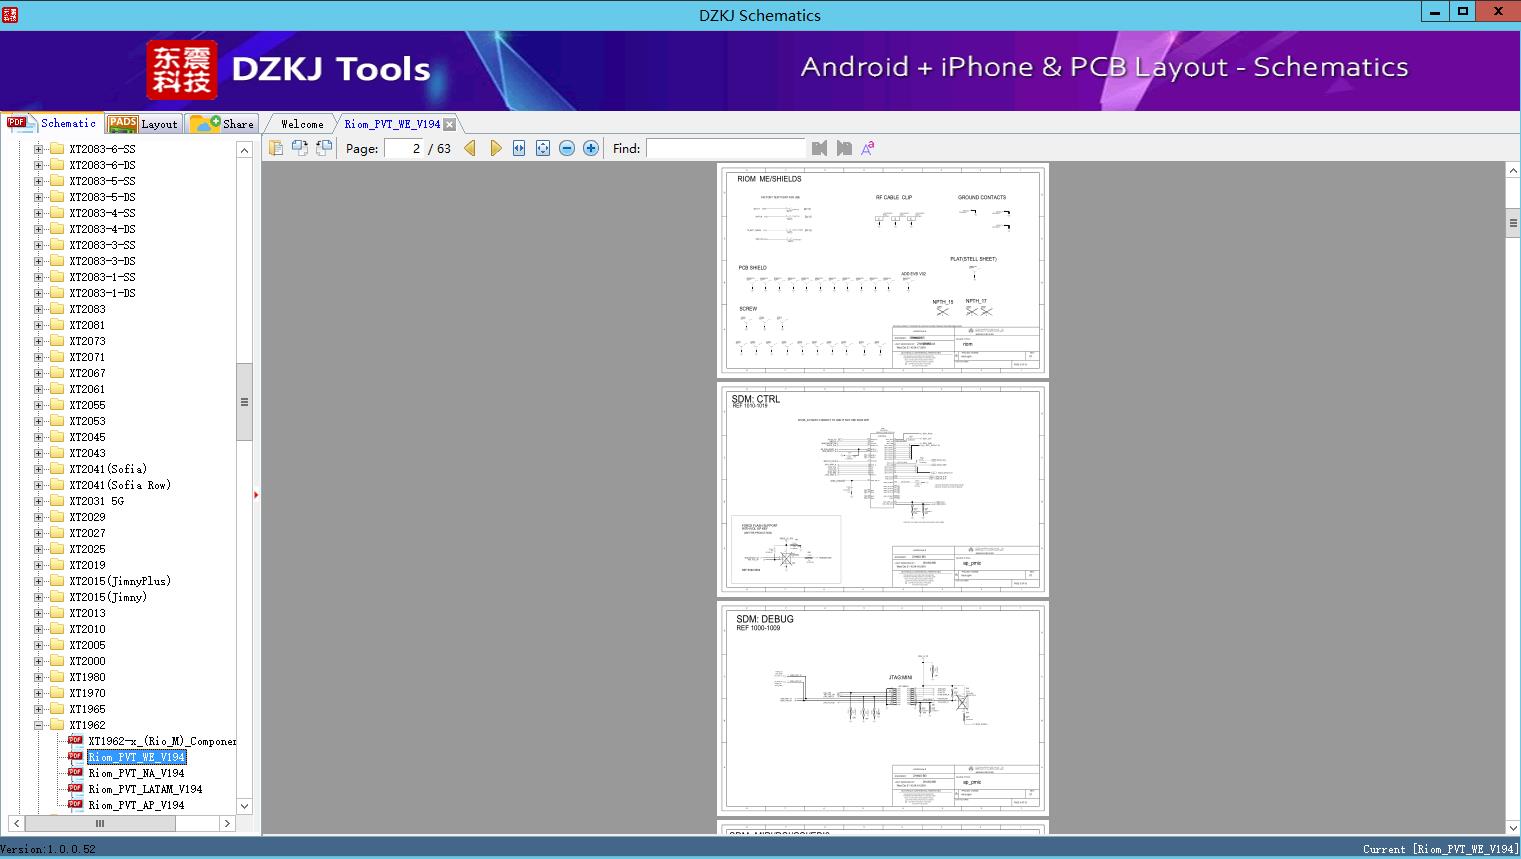The height and width of the screenshot is (859, 1521).
Task: Expand the XT2031 5G folder
Action: (x=39, y=501)
